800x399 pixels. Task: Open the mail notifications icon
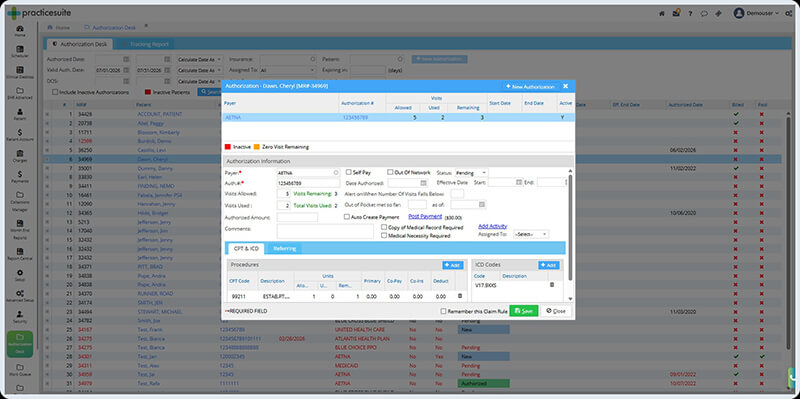pos(676,13)
